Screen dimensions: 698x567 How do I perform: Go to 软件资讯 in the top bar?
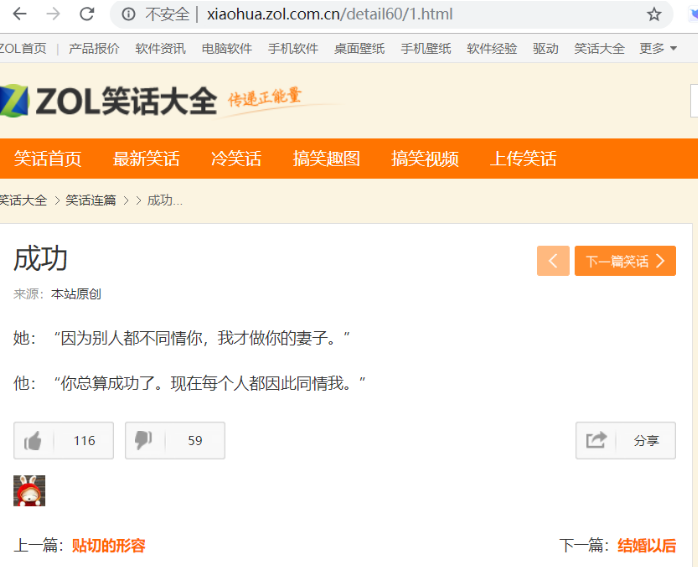click(x=160, y=49)
